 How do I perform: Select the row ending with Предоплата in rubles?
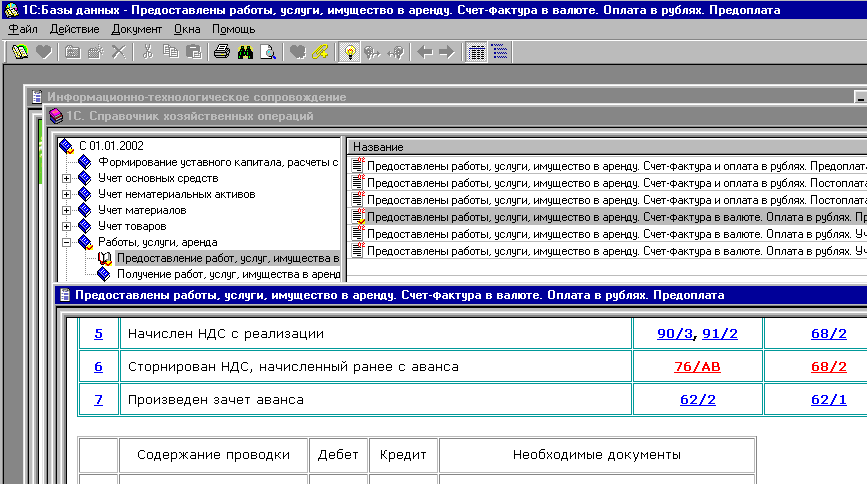pyautogui.click(x=608, y=166)
